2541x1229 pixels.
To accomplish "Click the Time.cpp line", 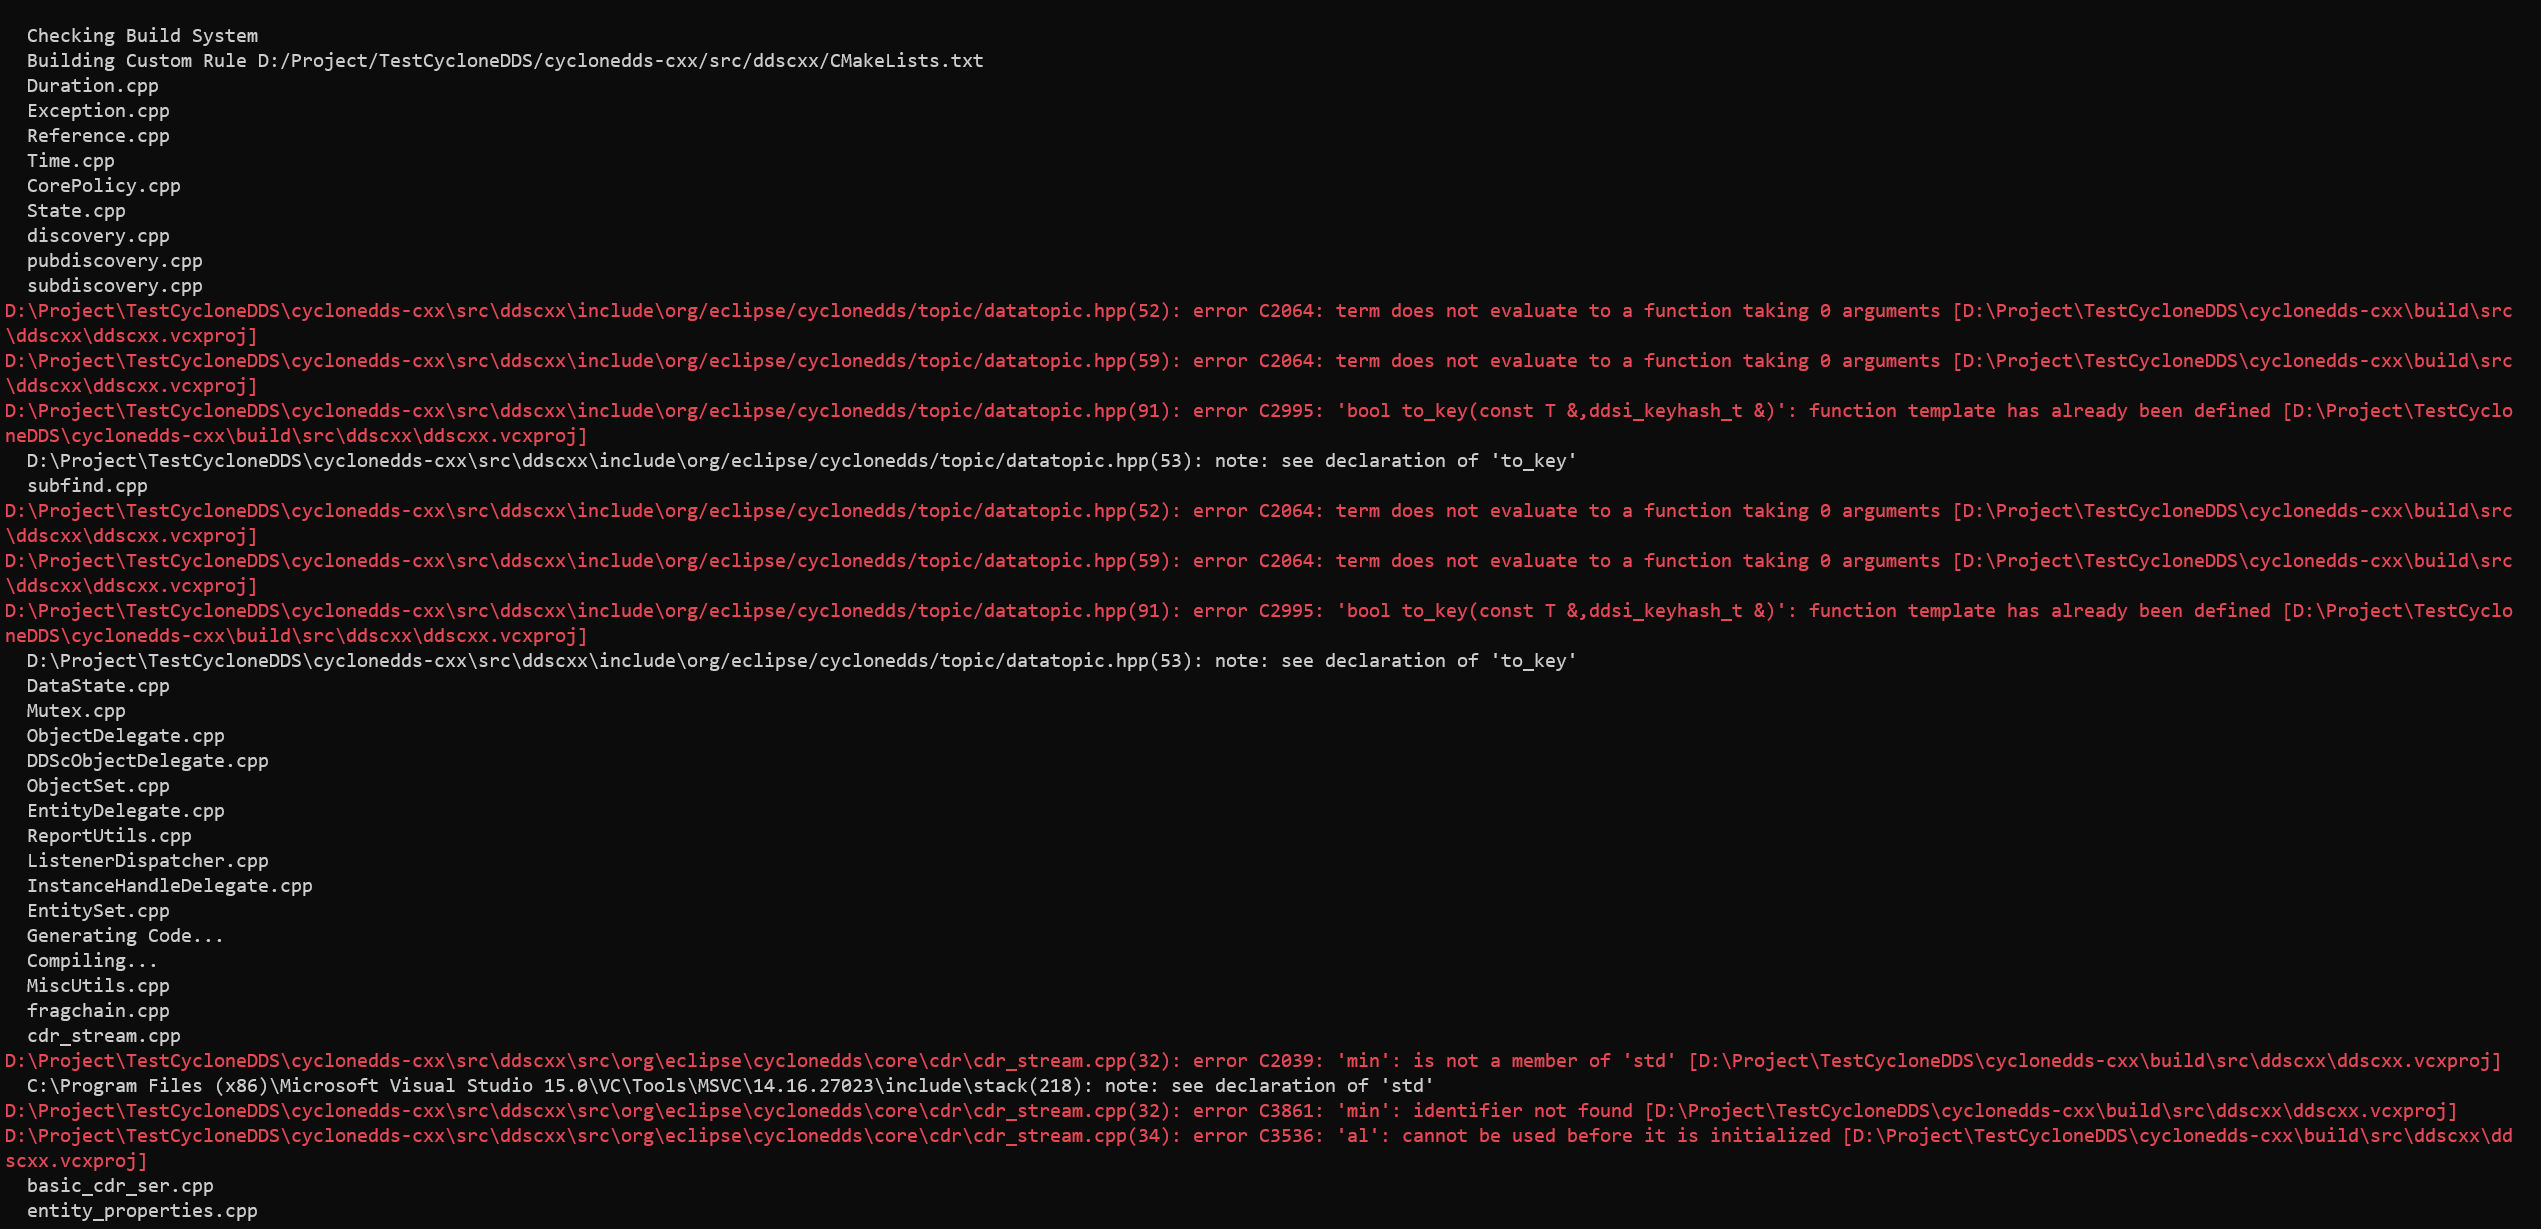I will click(70, 160).
